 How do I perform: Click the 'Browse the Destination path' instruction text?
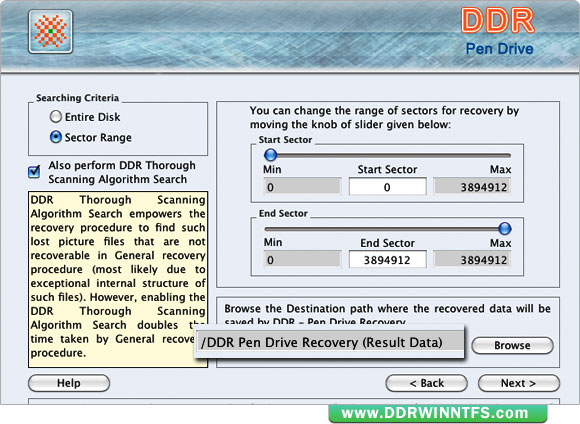(x=387, y=314)
